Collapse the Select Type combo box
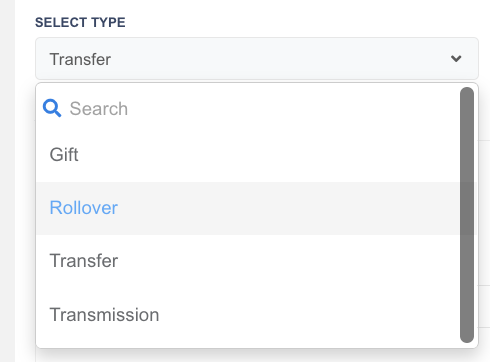The width and height of the screenshot is (490, 362). (257, 59)
